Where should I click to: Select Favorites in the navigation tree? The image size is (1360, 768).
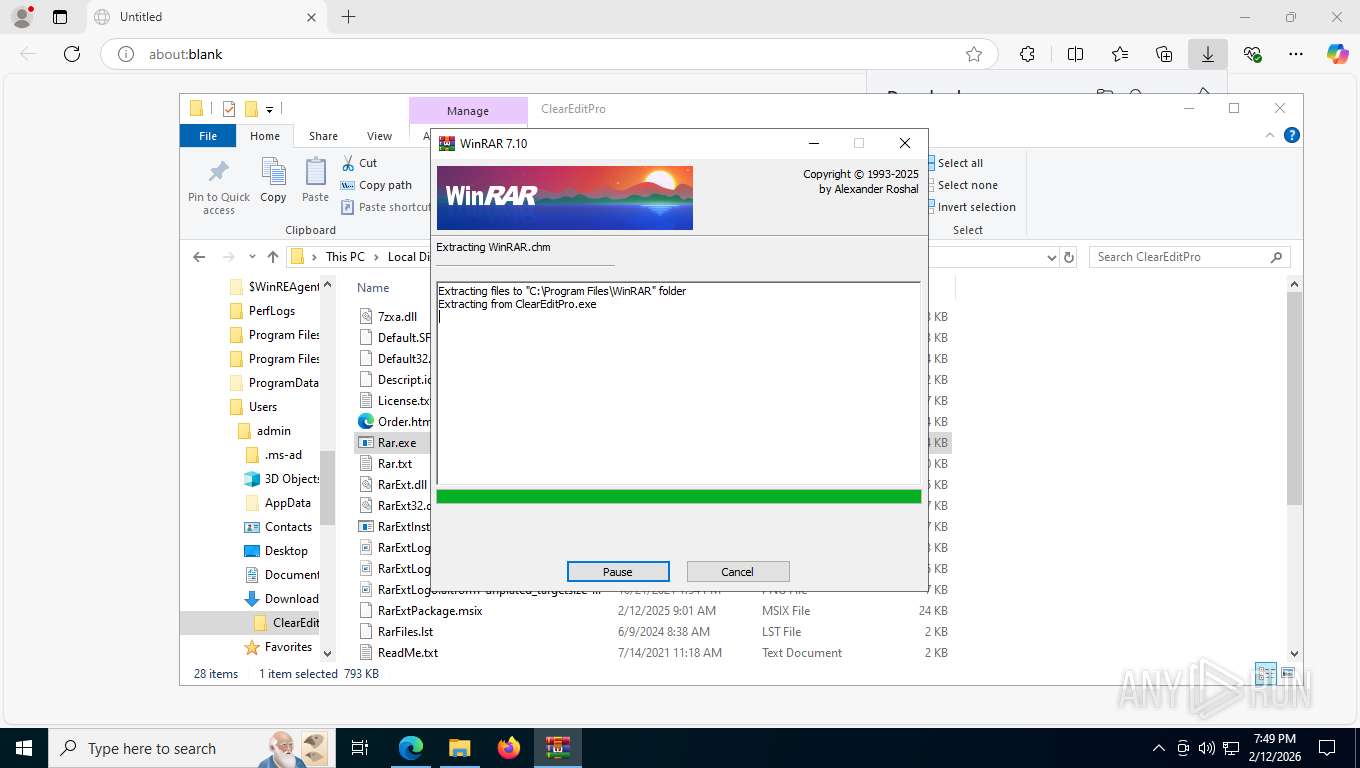point(288,647)
